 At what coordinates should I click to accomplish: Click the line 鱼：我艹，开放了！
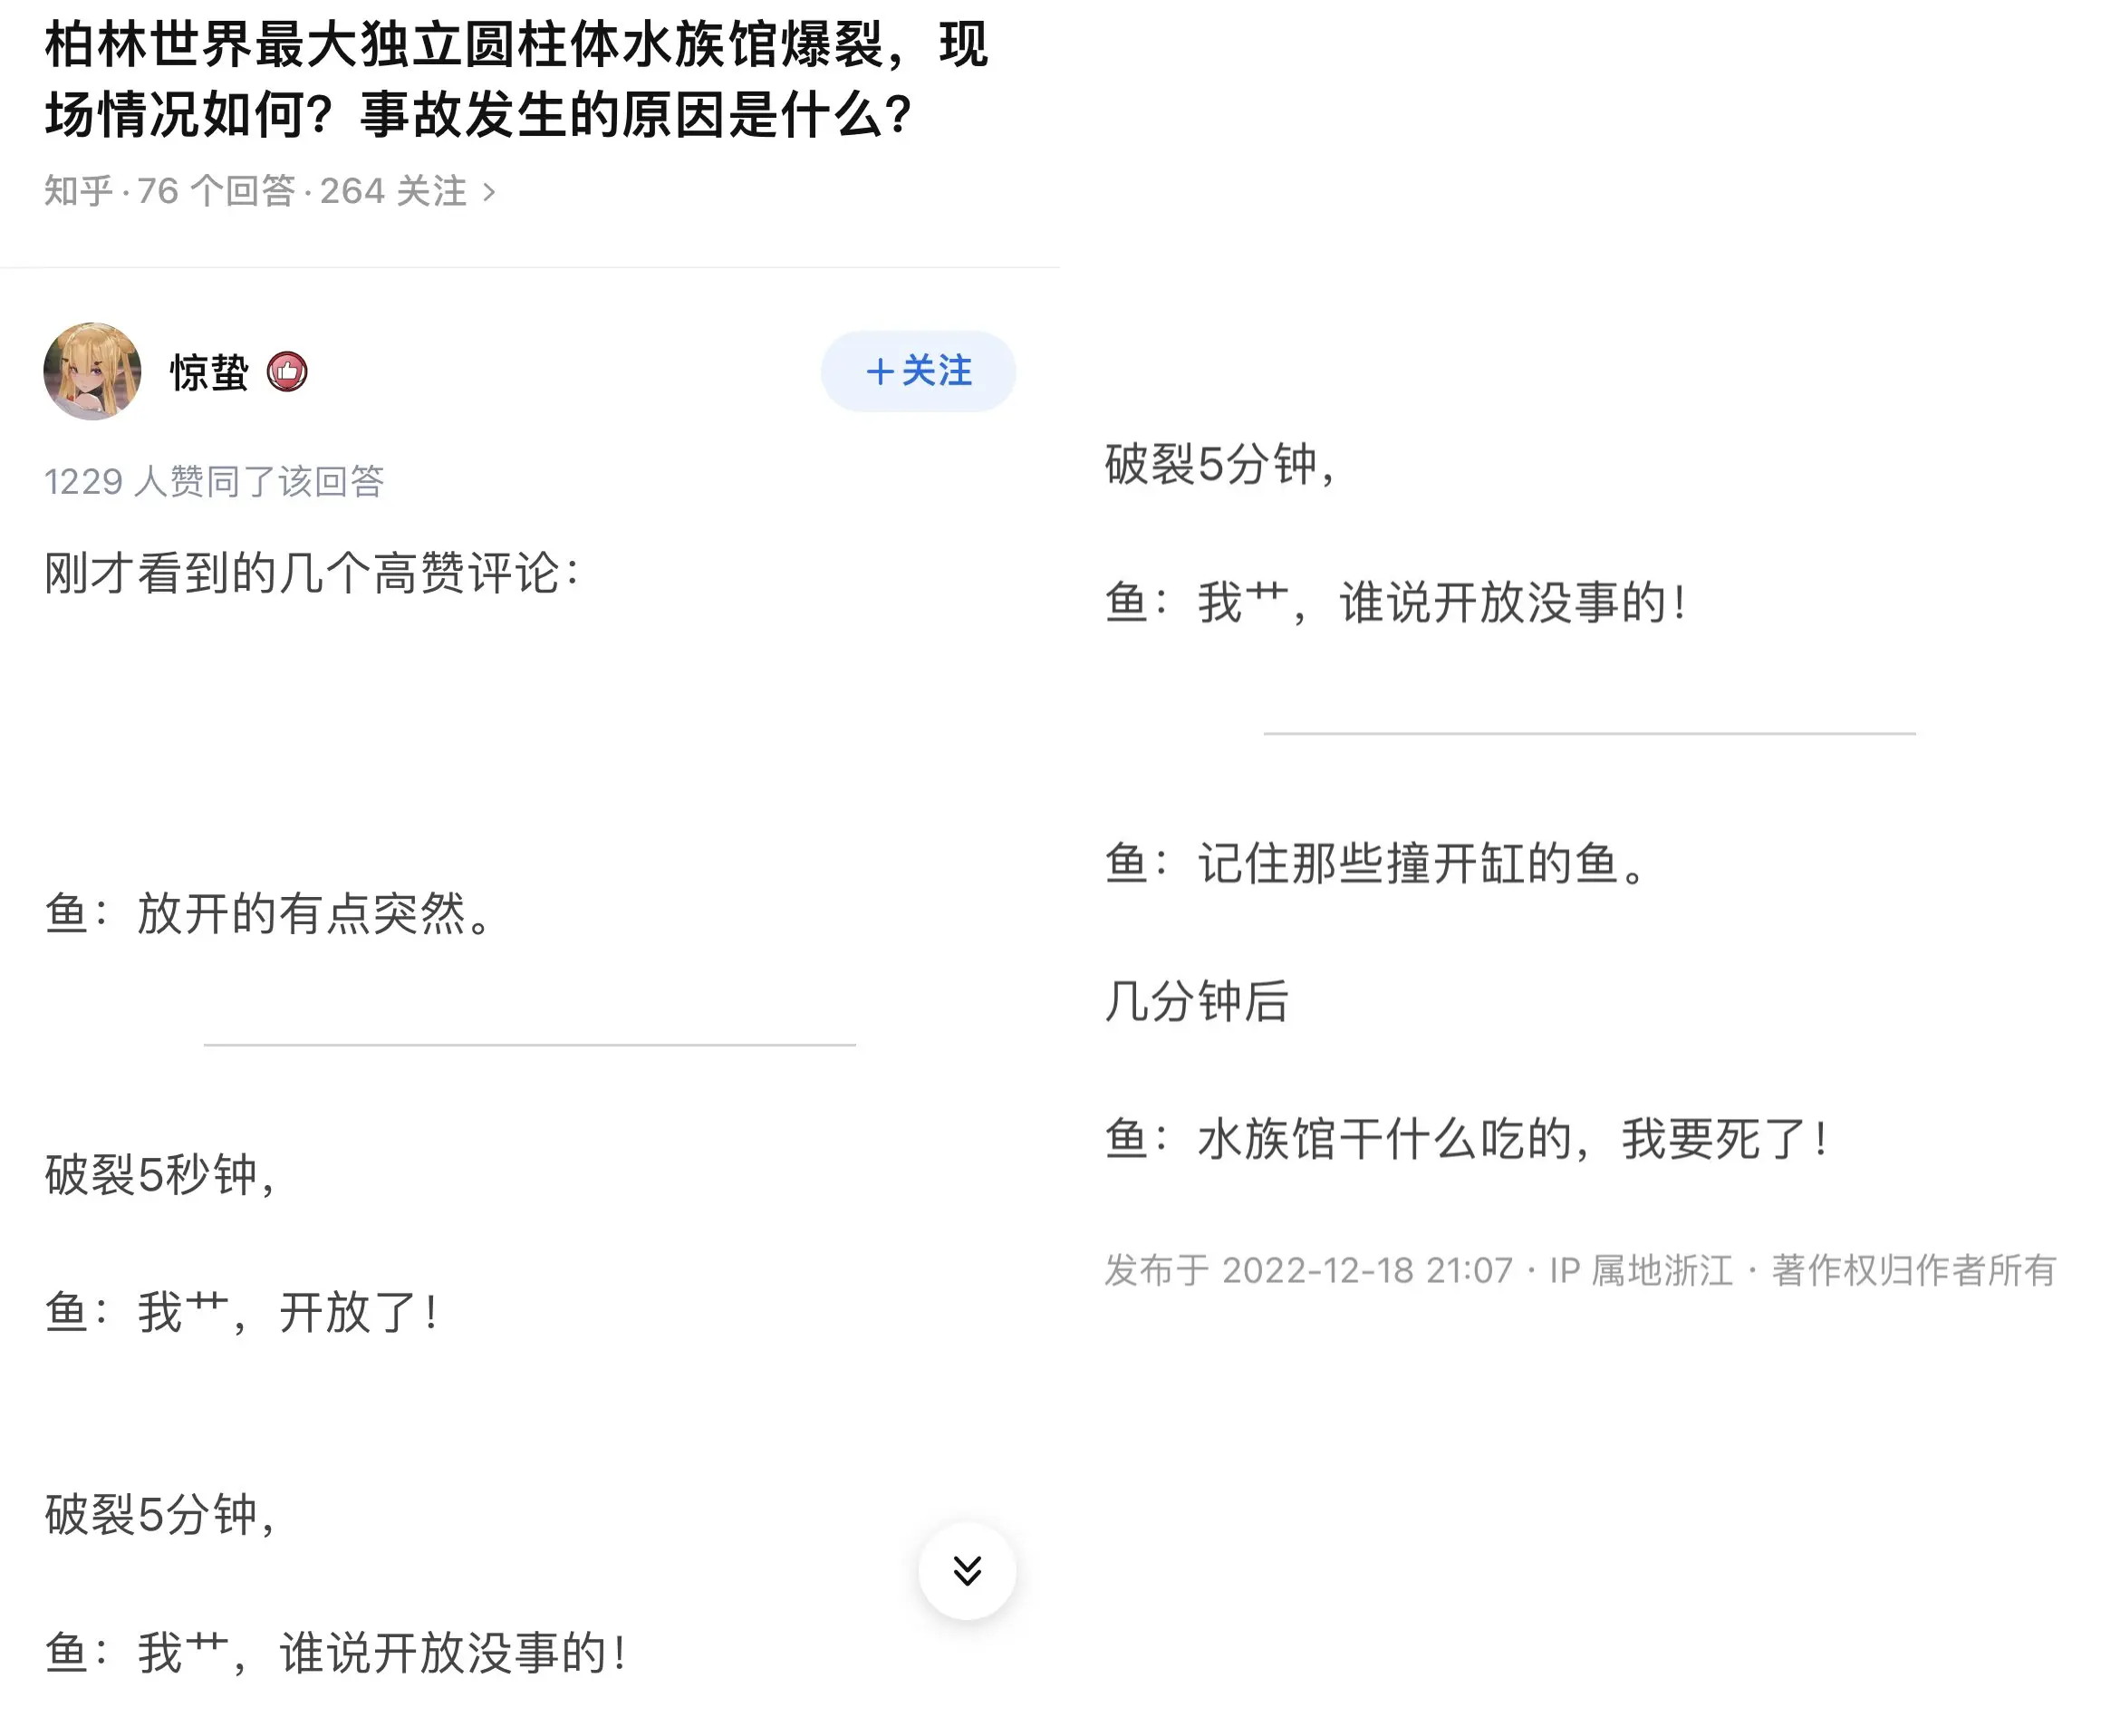(241, 1312)
